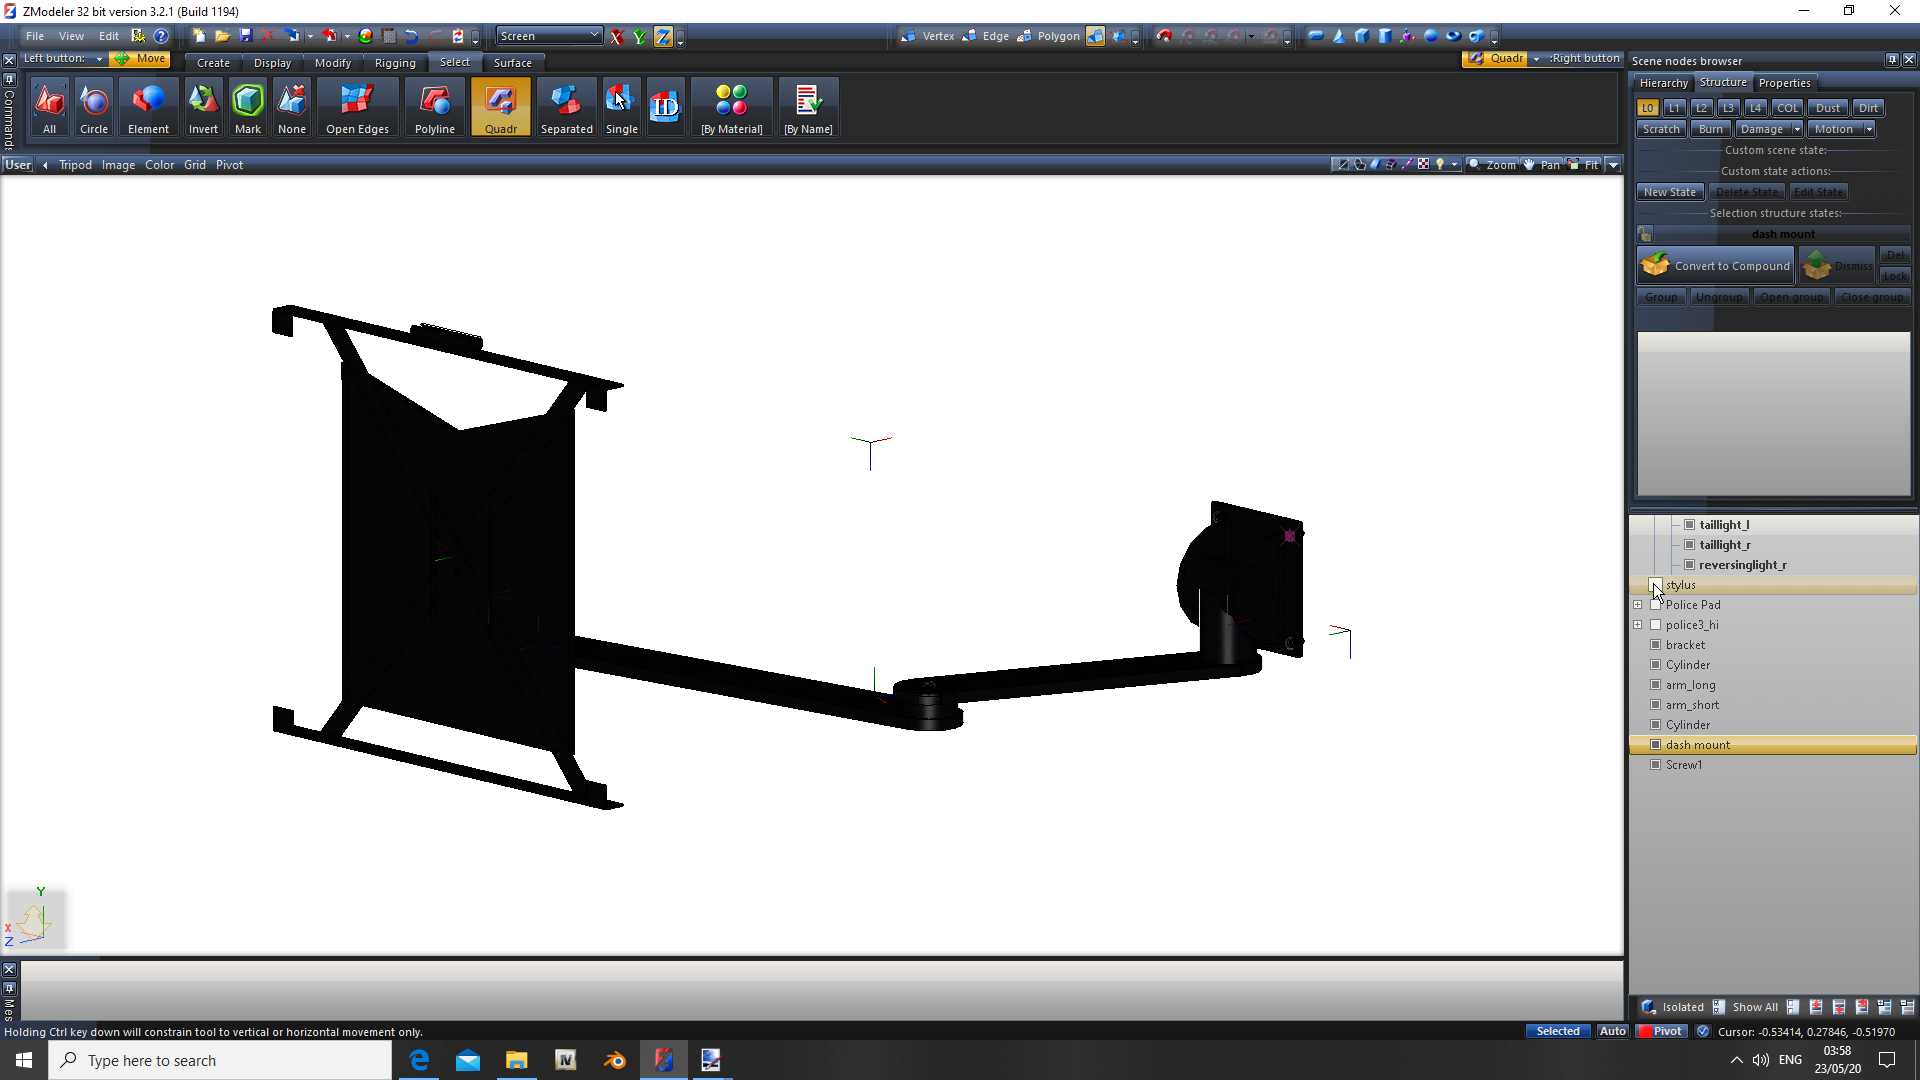Open the Modify tab

click(x=332, y=63)
